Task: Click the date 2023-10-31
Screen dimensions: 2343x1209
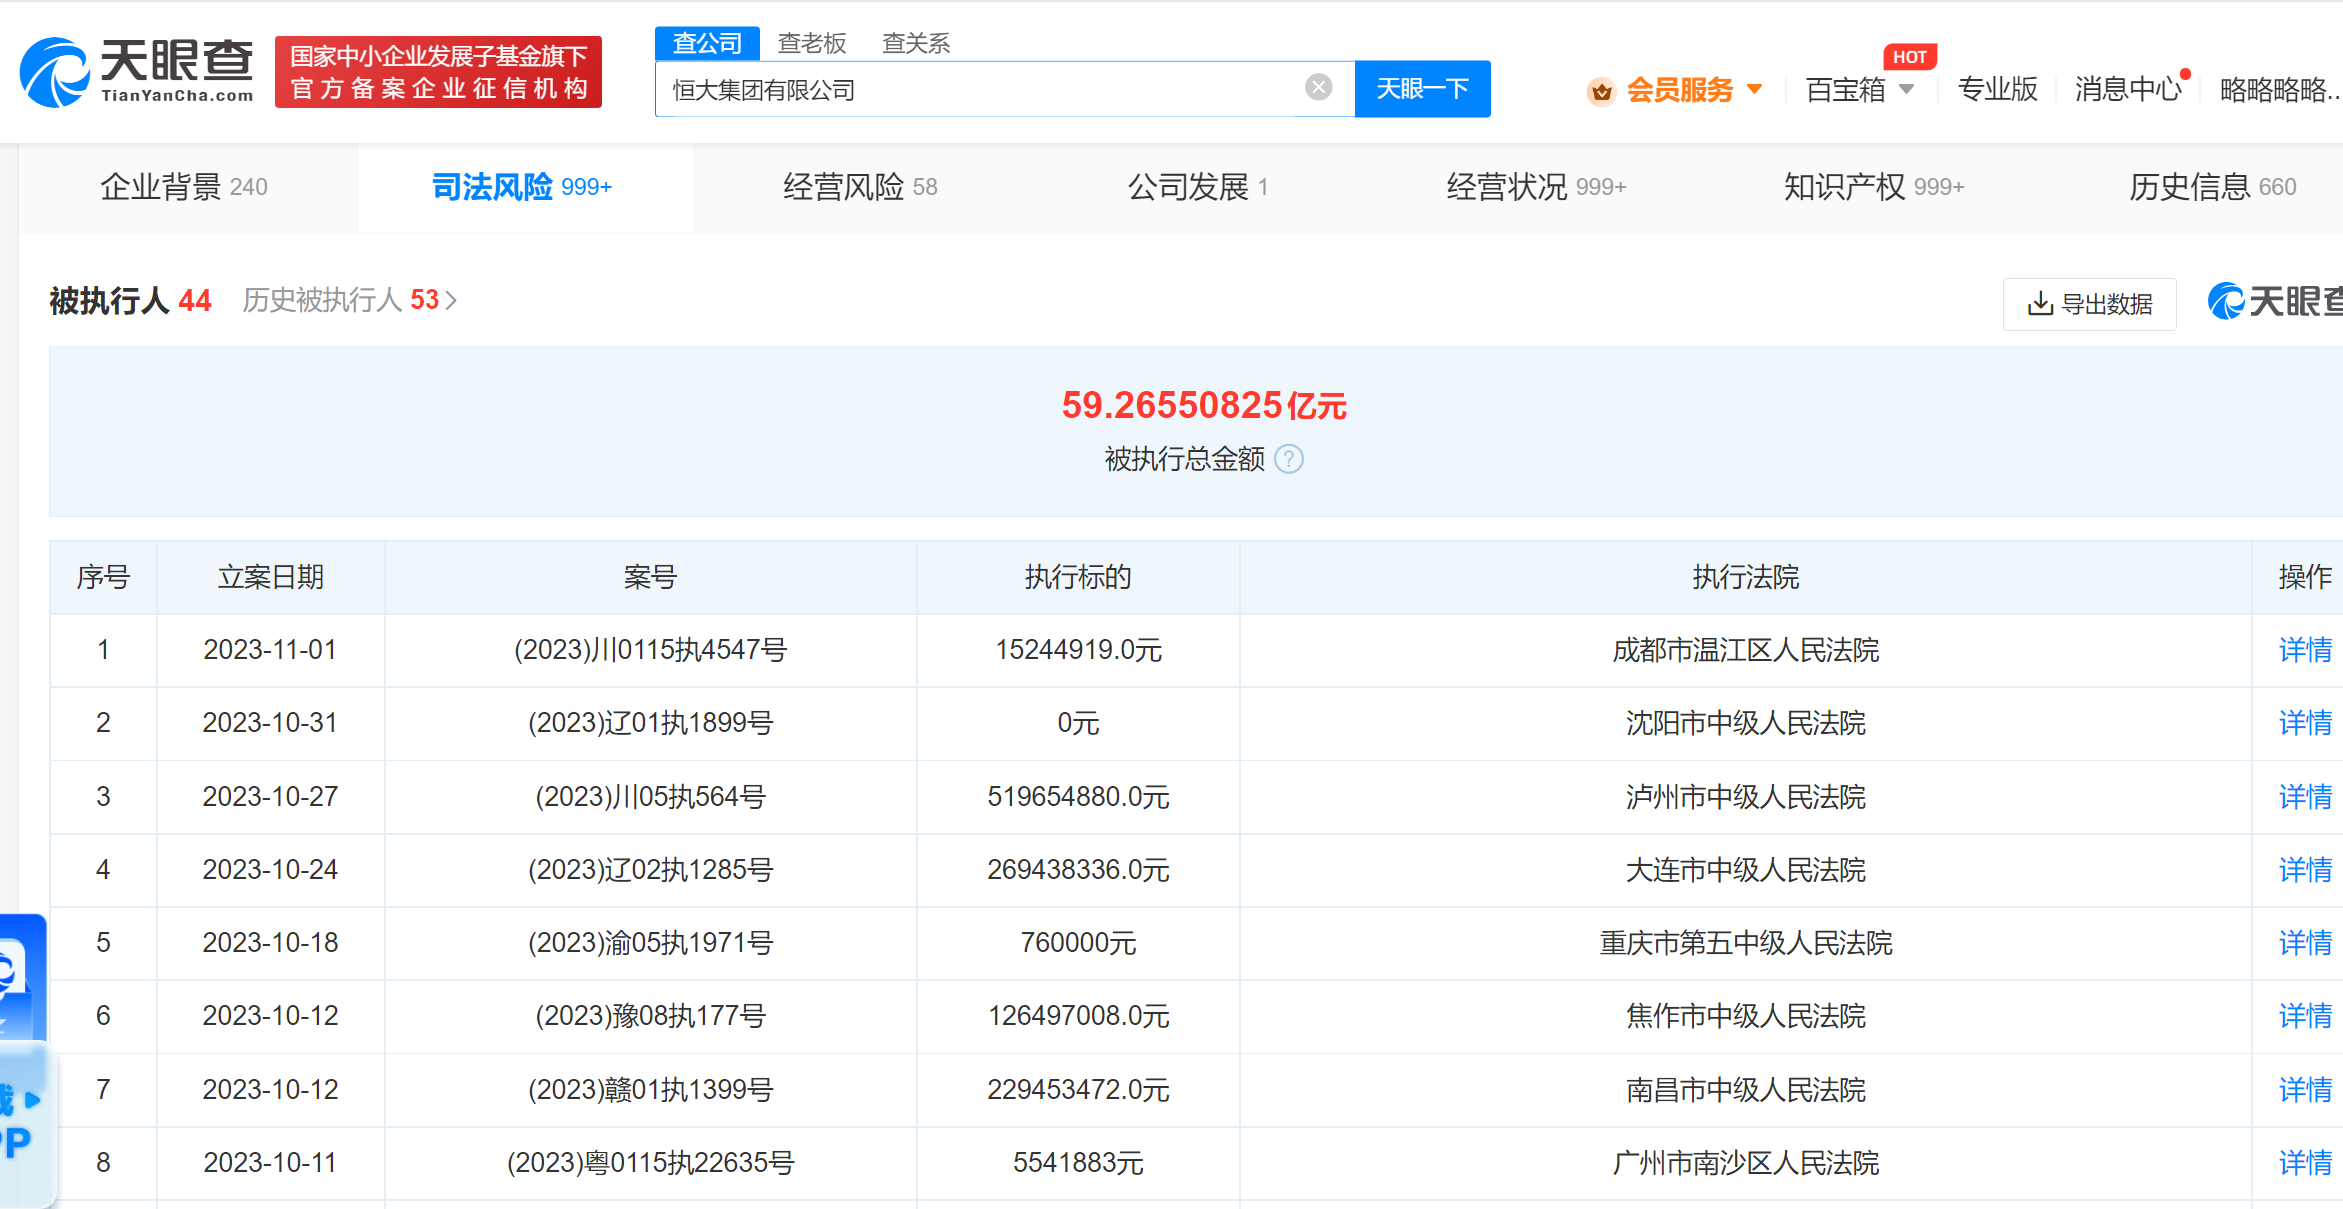Action: [x=270, y=723]
